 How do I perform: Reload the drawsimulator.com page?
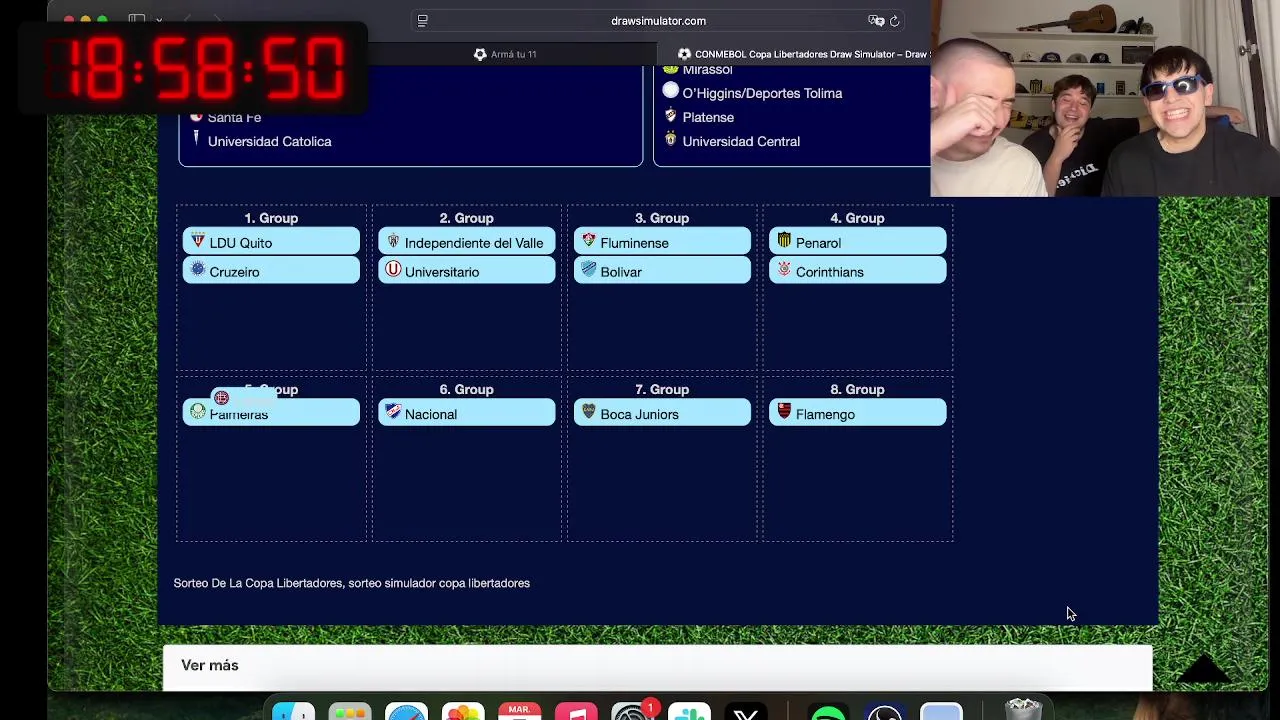pos(894,21)
